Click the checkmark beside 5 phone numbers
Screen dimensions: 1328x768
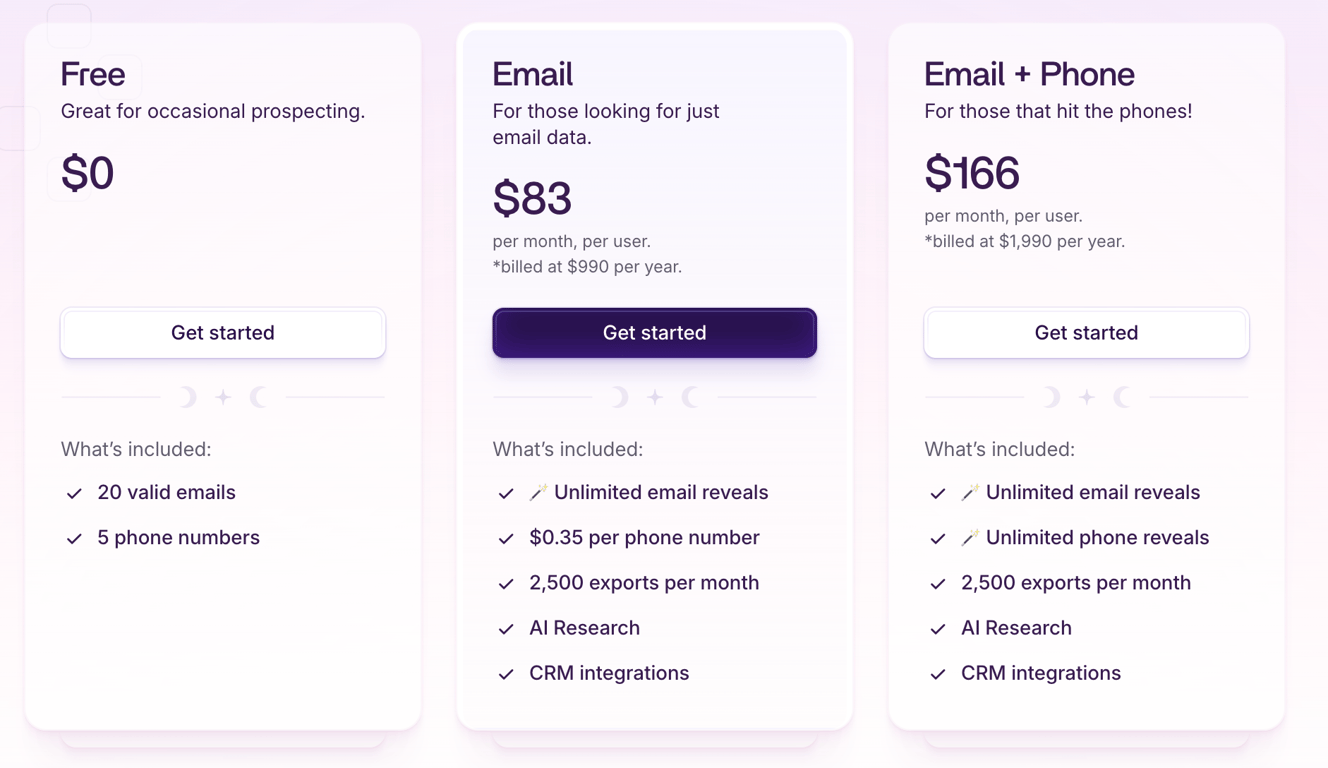click(x=74, y=538)
